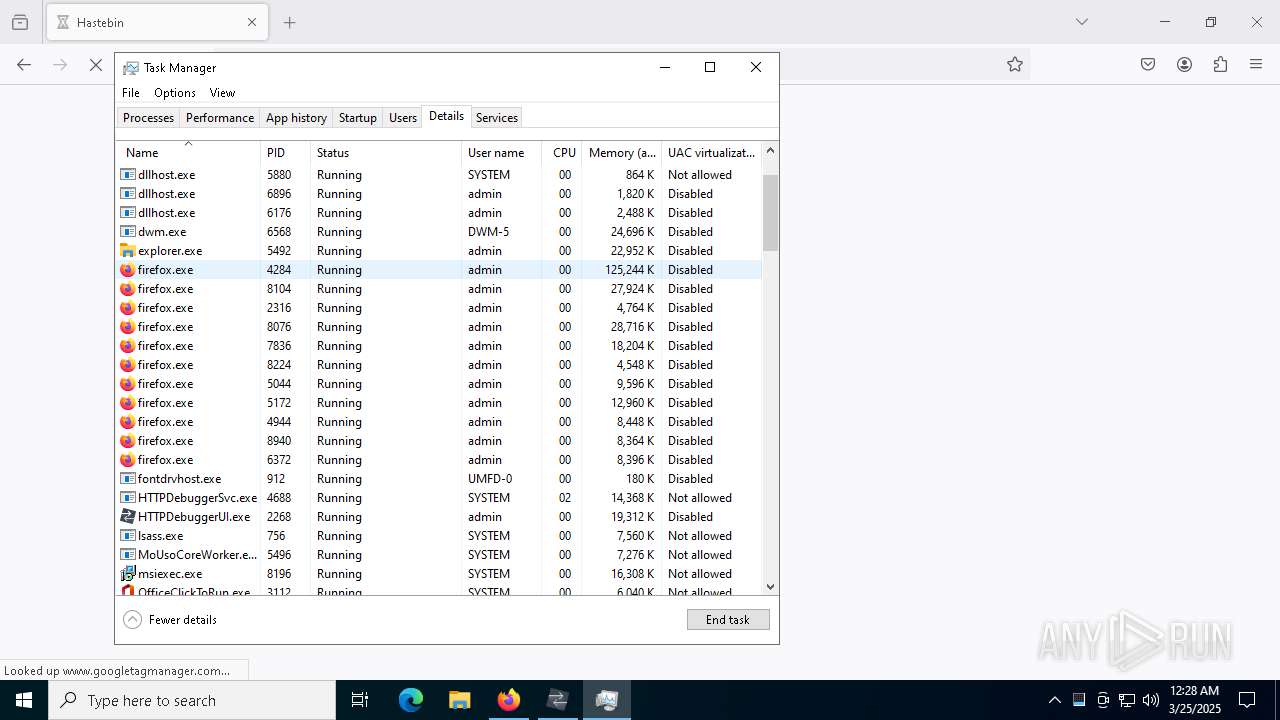Open the notification center icon
1280x720 pixels.
pyautogui.click(x=1247, y=700)
